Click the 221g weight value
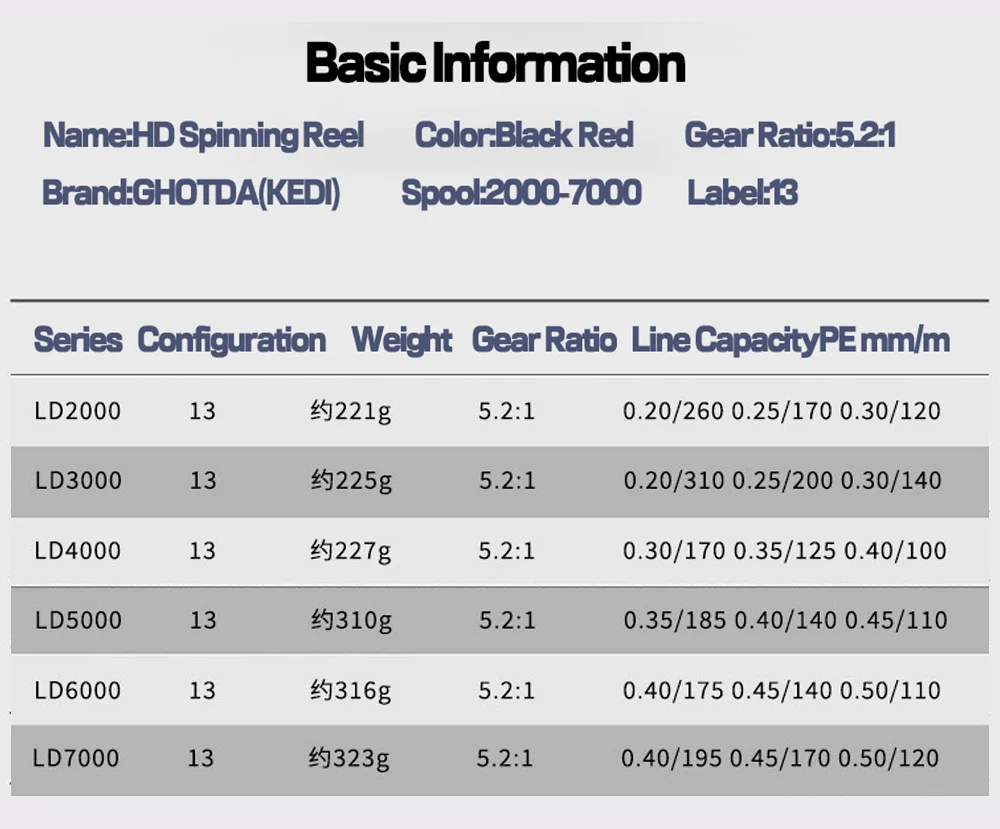The image size is (1000, 829). pos(351,411)
